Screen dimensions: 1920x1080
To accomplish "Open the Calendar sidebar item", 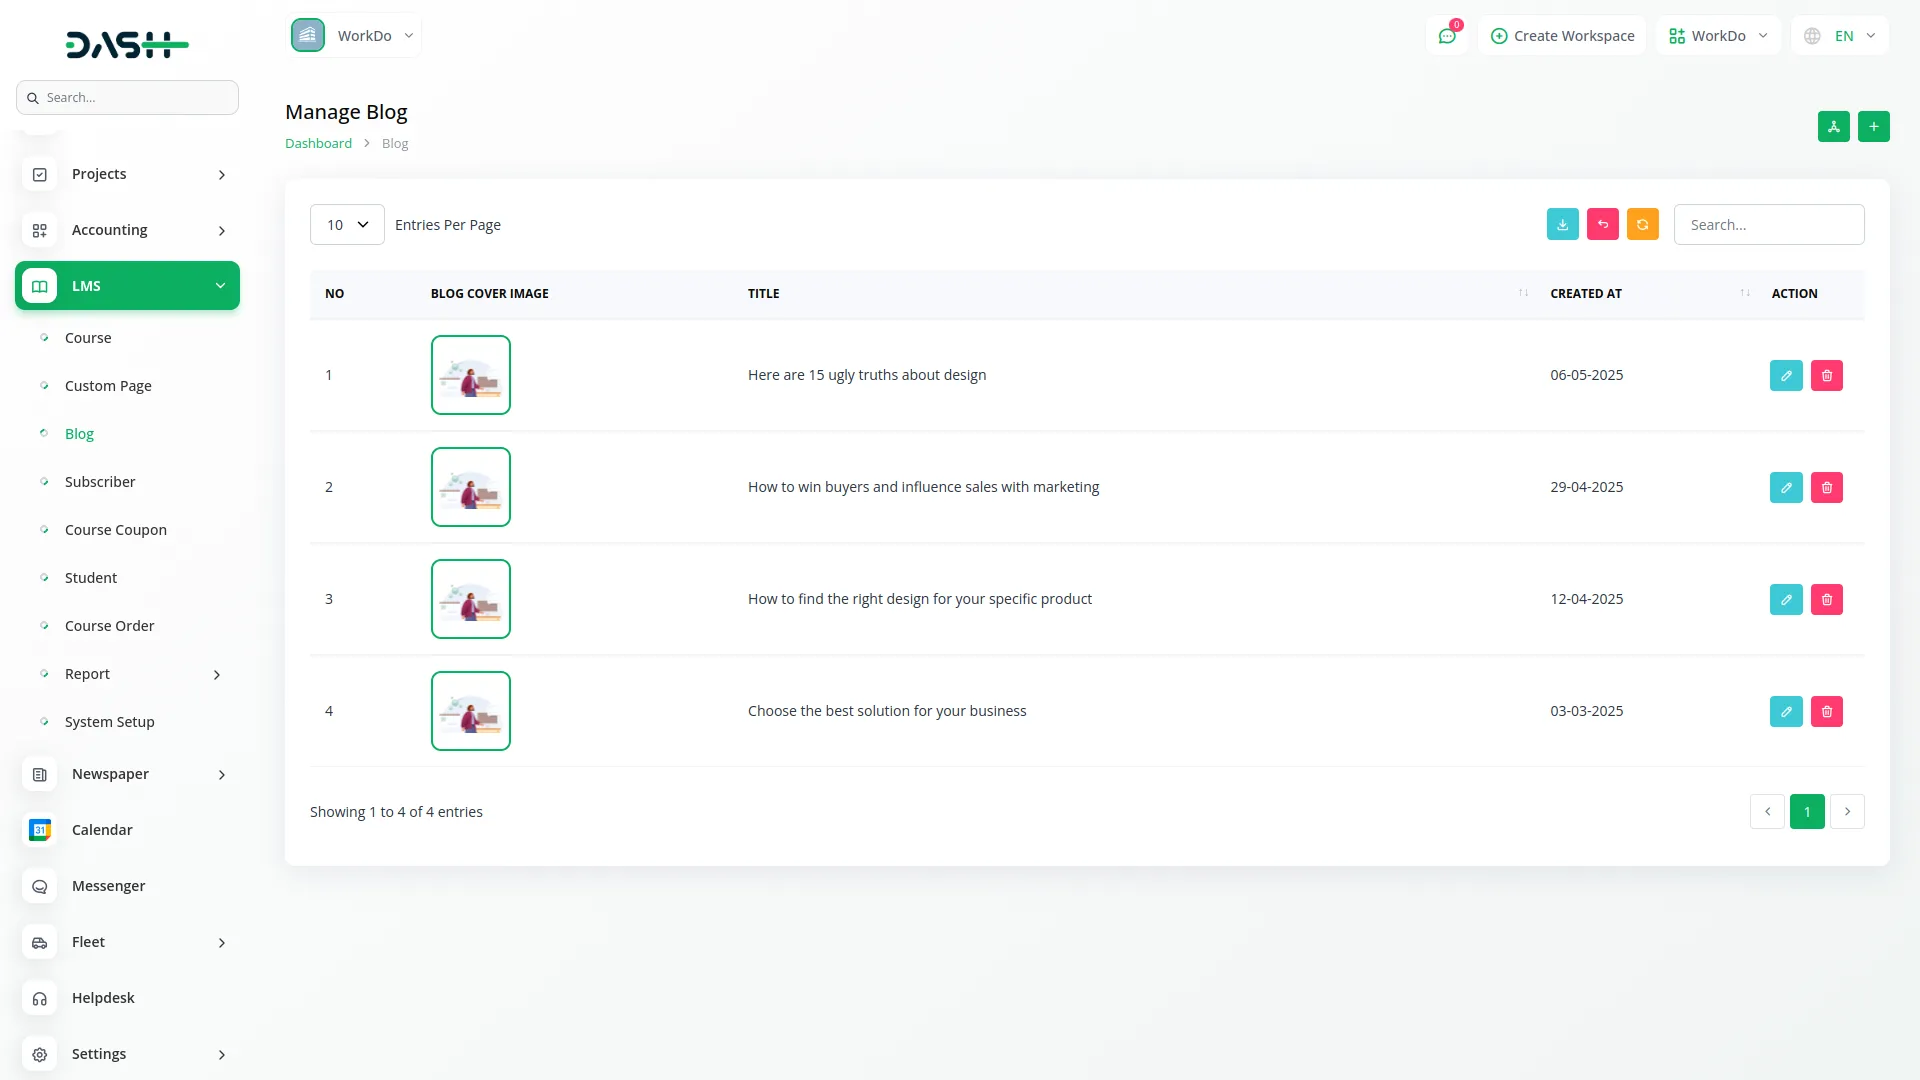I will [x=102, y=830].
